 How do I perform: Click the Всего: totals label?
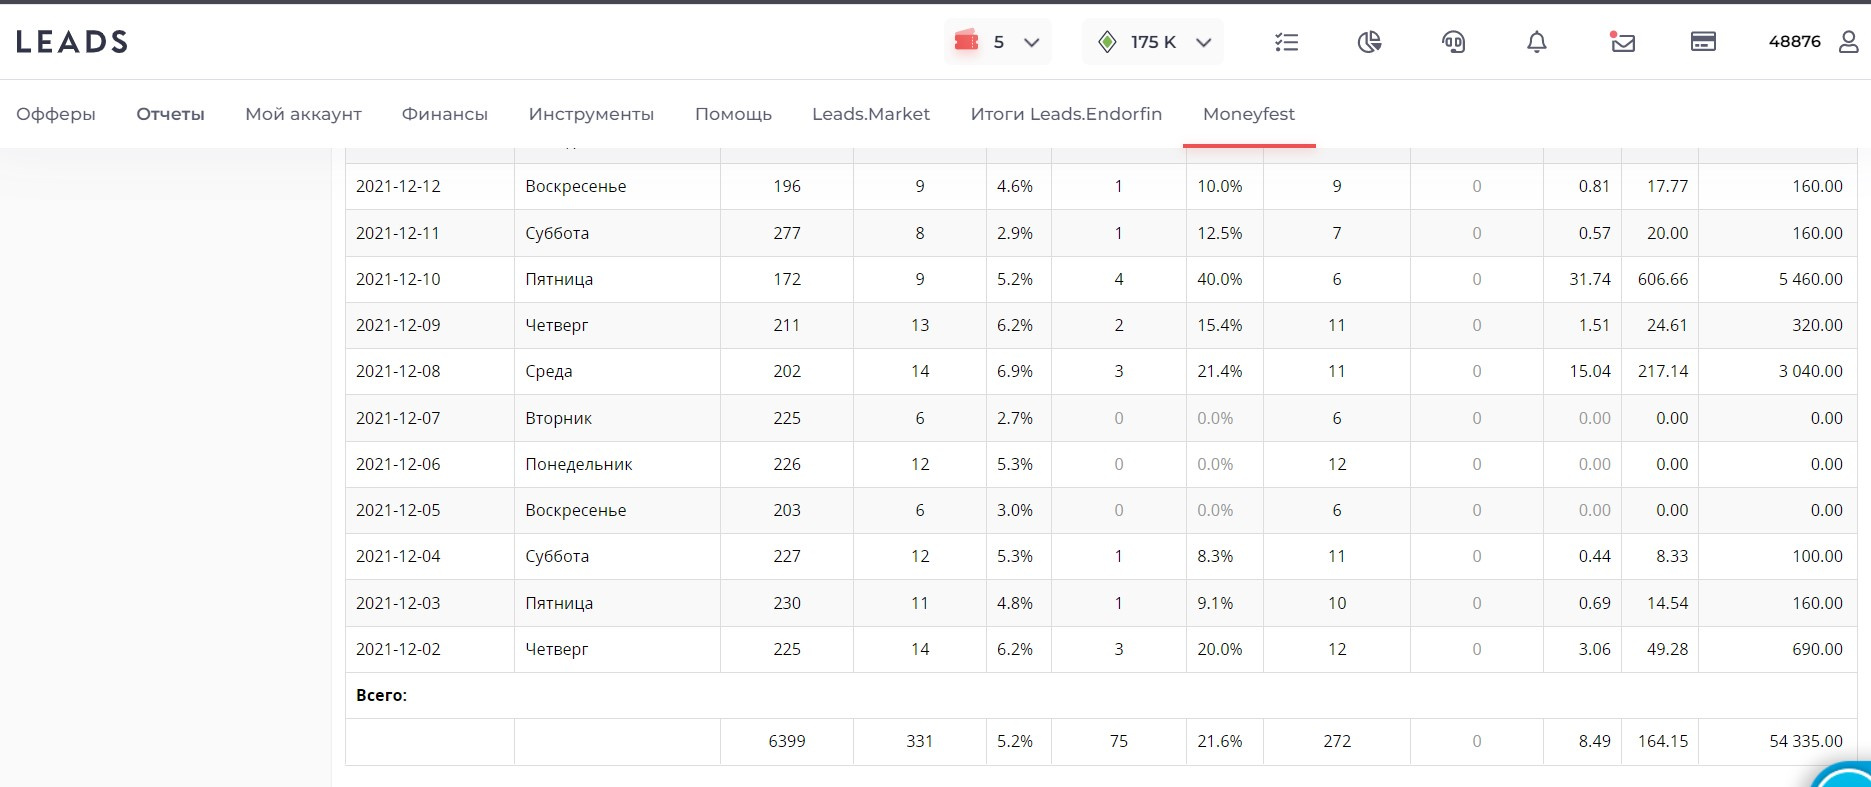point(381,695)
